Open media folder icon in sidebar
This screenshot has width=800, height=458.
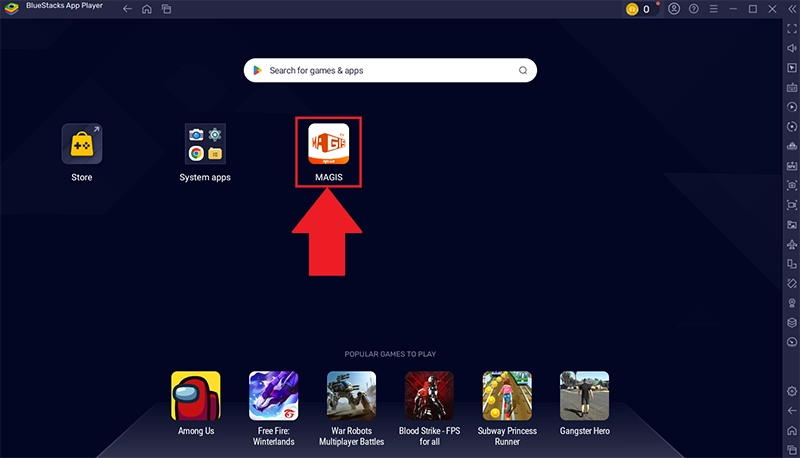pyautogui.click(x=792, y=224)
